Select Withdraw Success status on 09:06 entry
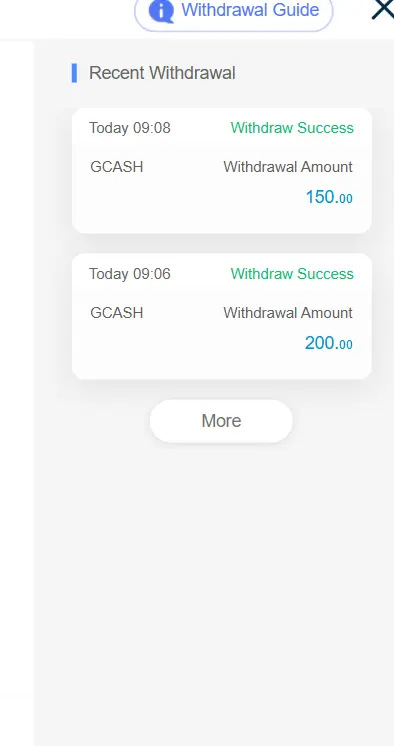This screenshot has height=746, width=394. click(292, 274)
